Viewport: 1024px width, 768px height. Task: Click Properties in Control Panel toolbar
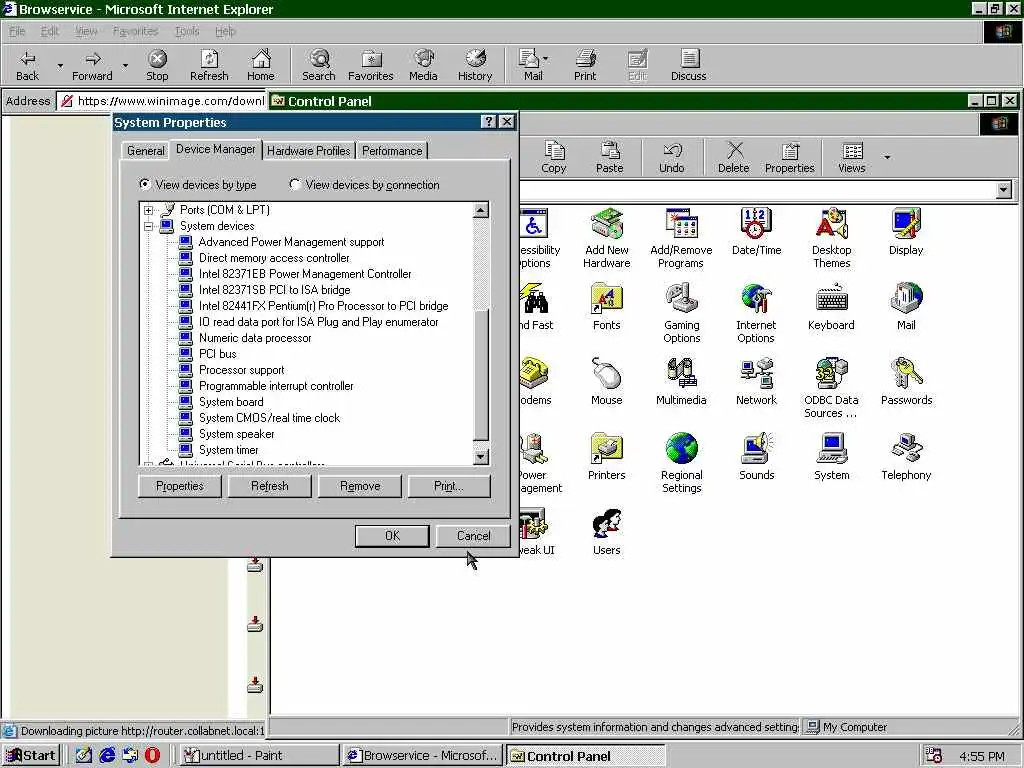[790, 157]
